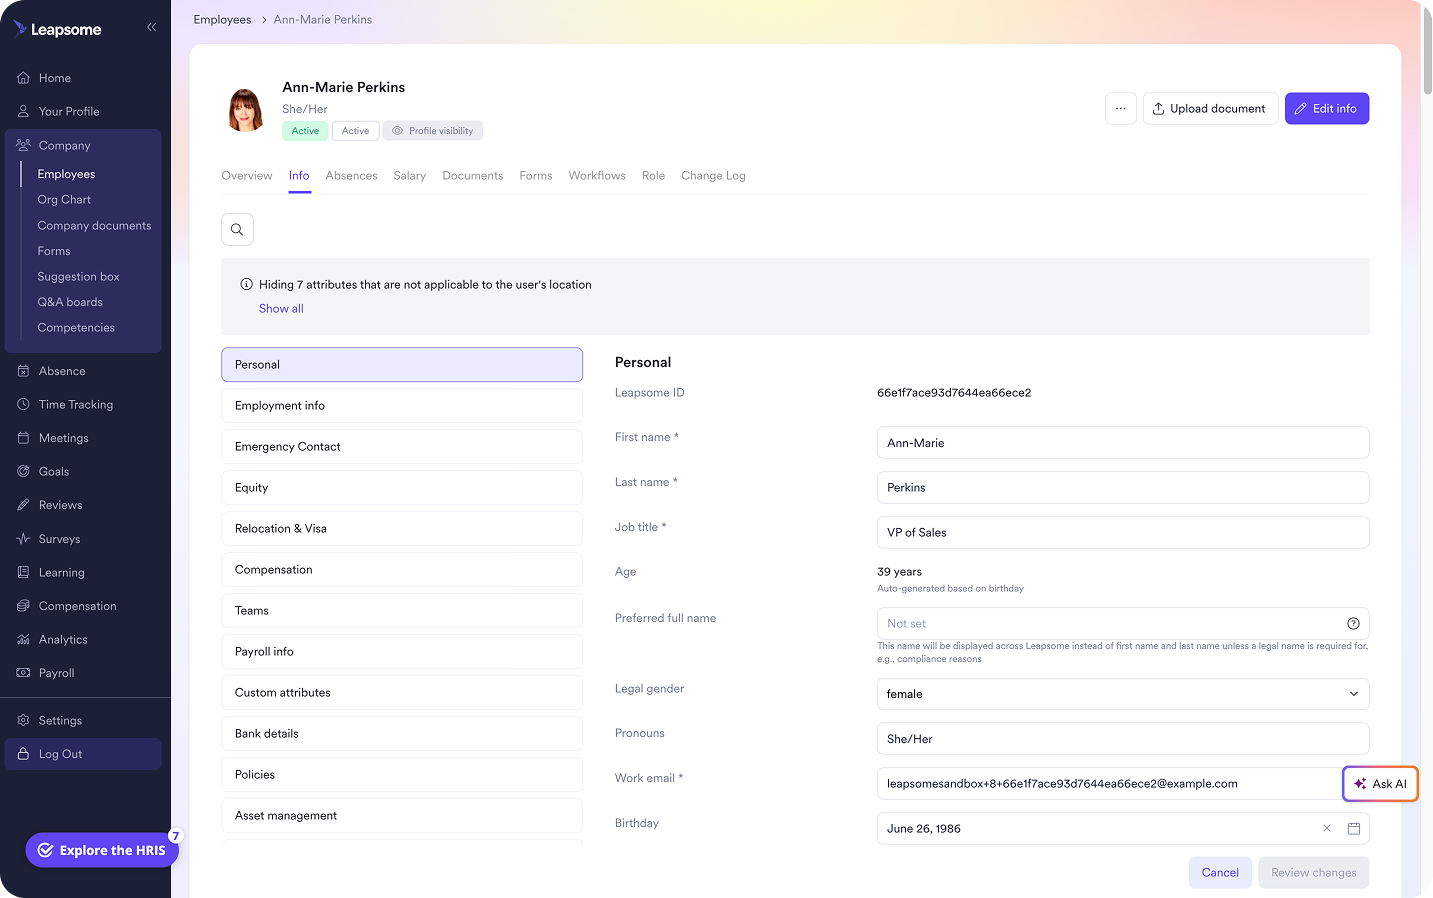Select Asset management section
Screen dimensions: 1433x898
point(402,816)
